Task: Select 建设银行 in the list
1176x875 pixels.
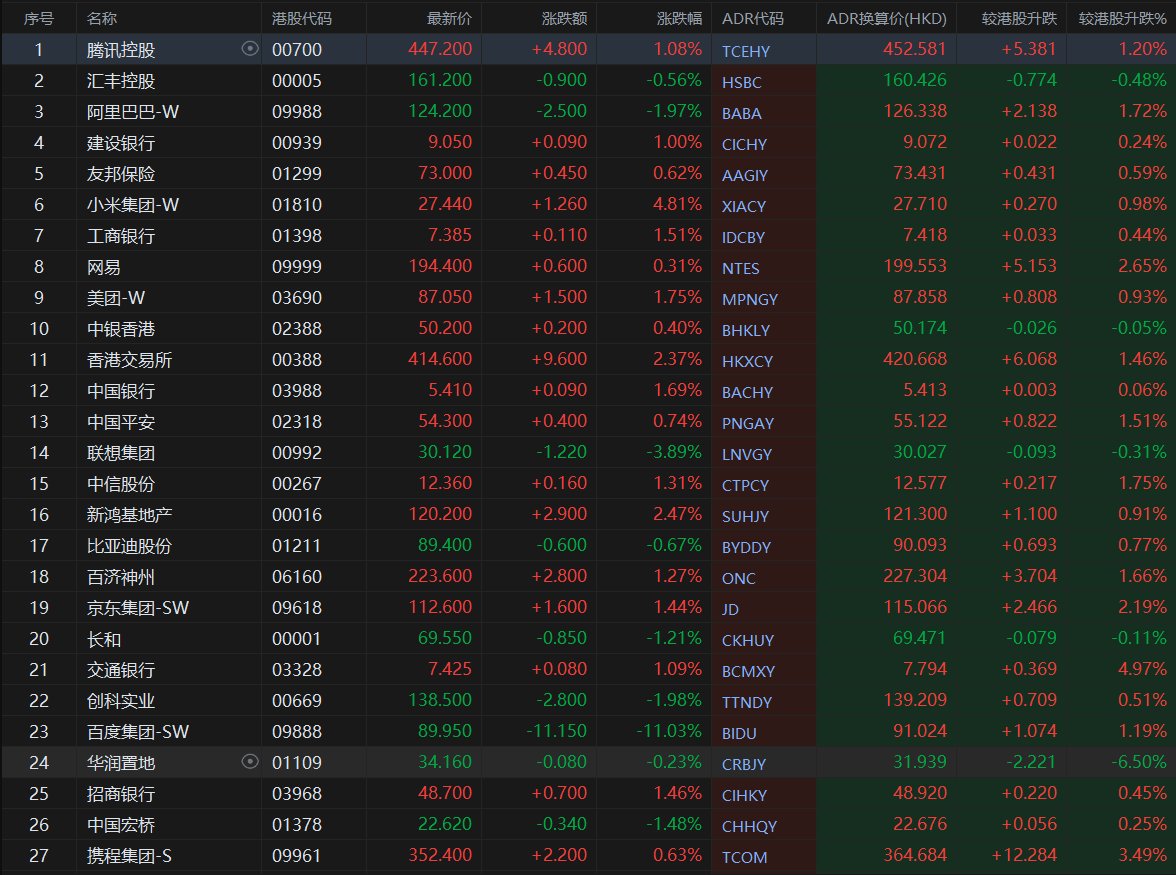Action: (x=121, y=143)
